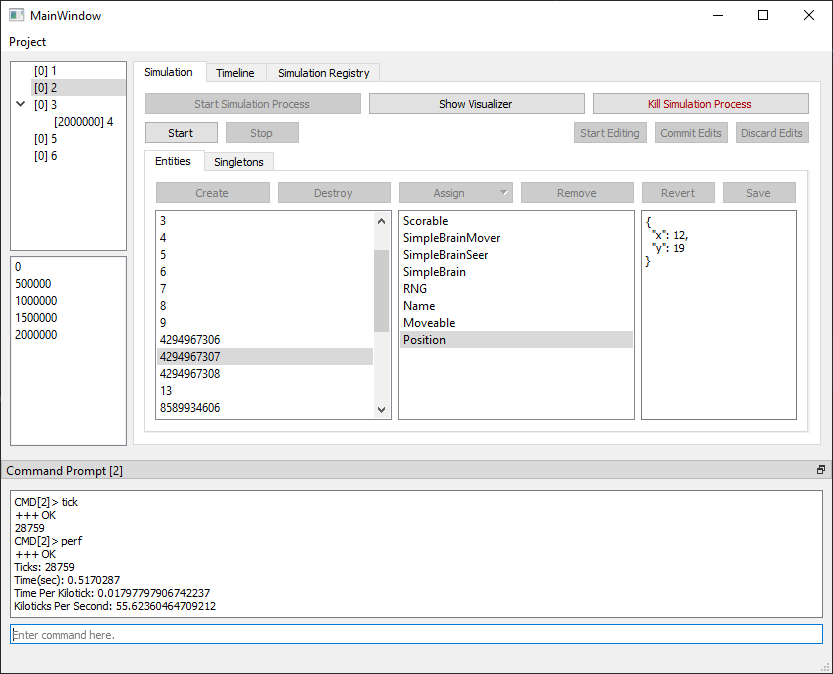Image resolution: width=833 pixels, height=674 pixels.
Task: Click the Start button
Action: (181, 133)
